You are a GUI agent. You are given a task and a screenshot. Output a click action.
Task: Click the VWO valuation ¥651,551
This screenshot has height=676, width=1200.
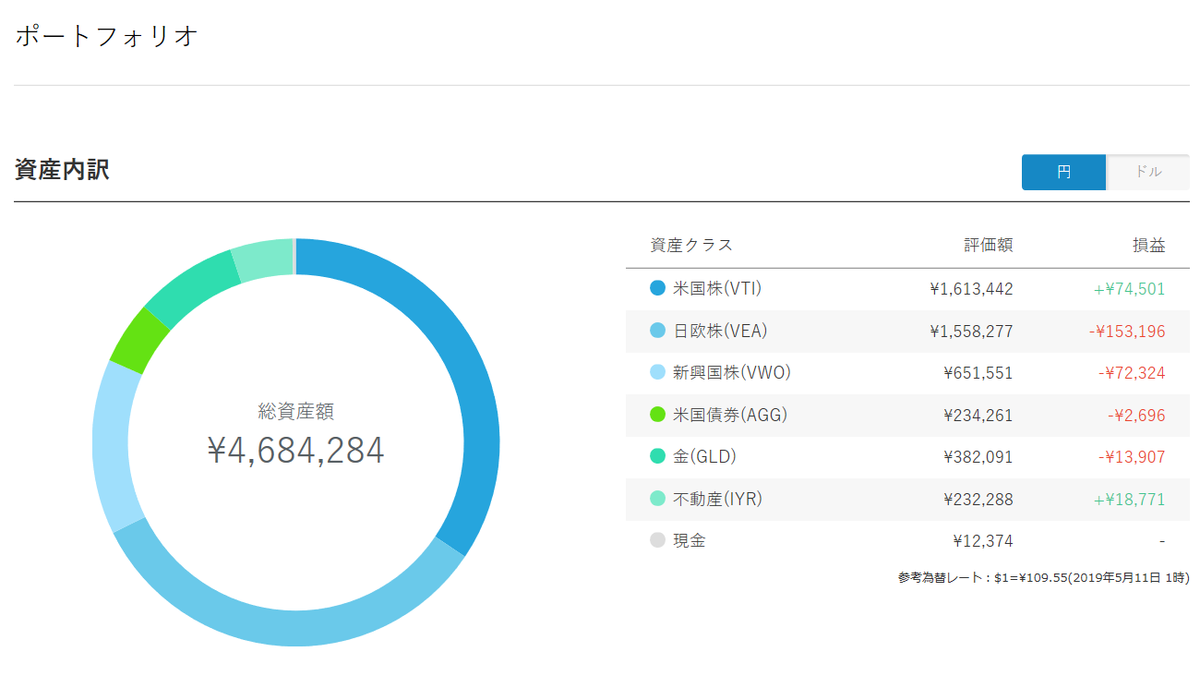click(x=978, y=373)
